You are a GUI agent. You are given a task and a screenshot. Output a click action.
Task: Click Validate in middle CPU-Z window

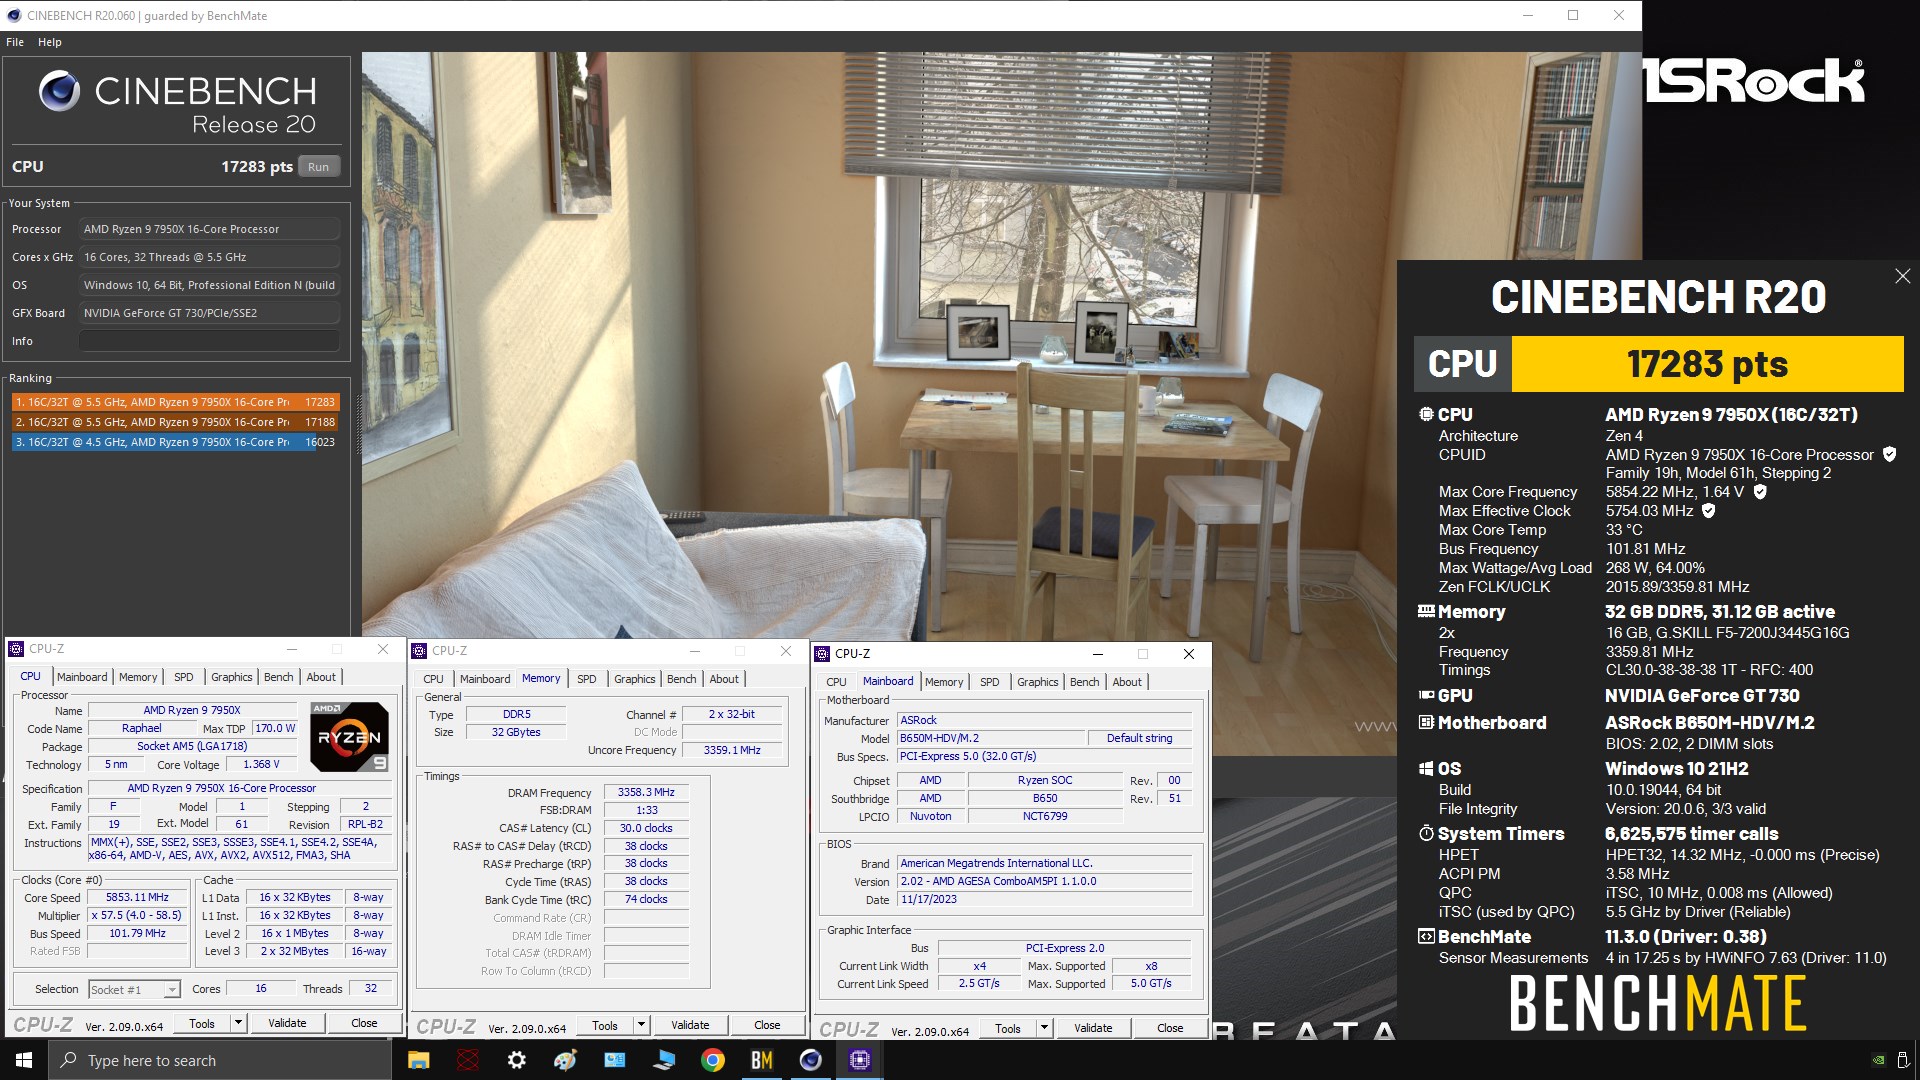click(x=690, y=1025)
